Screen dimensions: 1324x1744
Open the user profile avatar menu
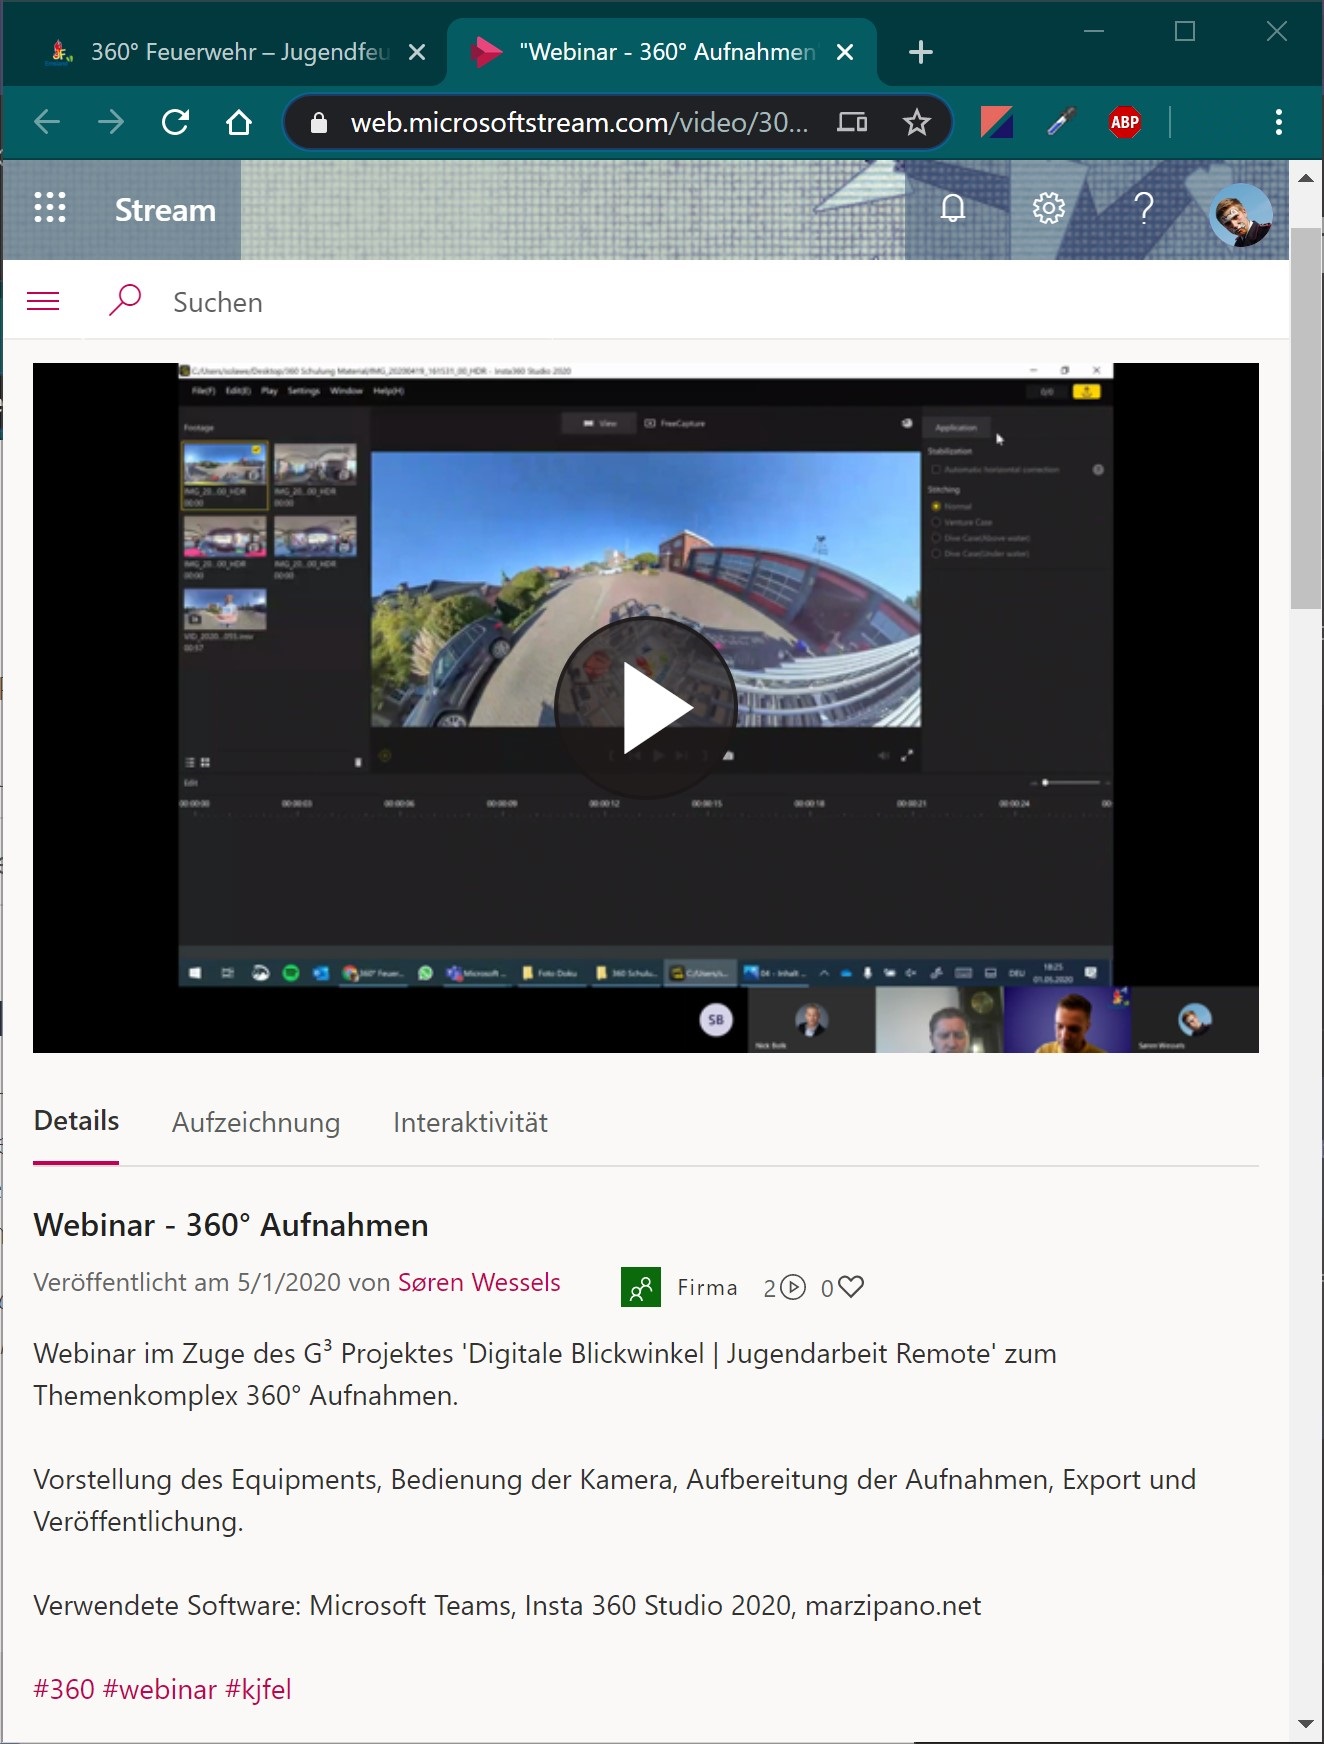pos(1240,214)
